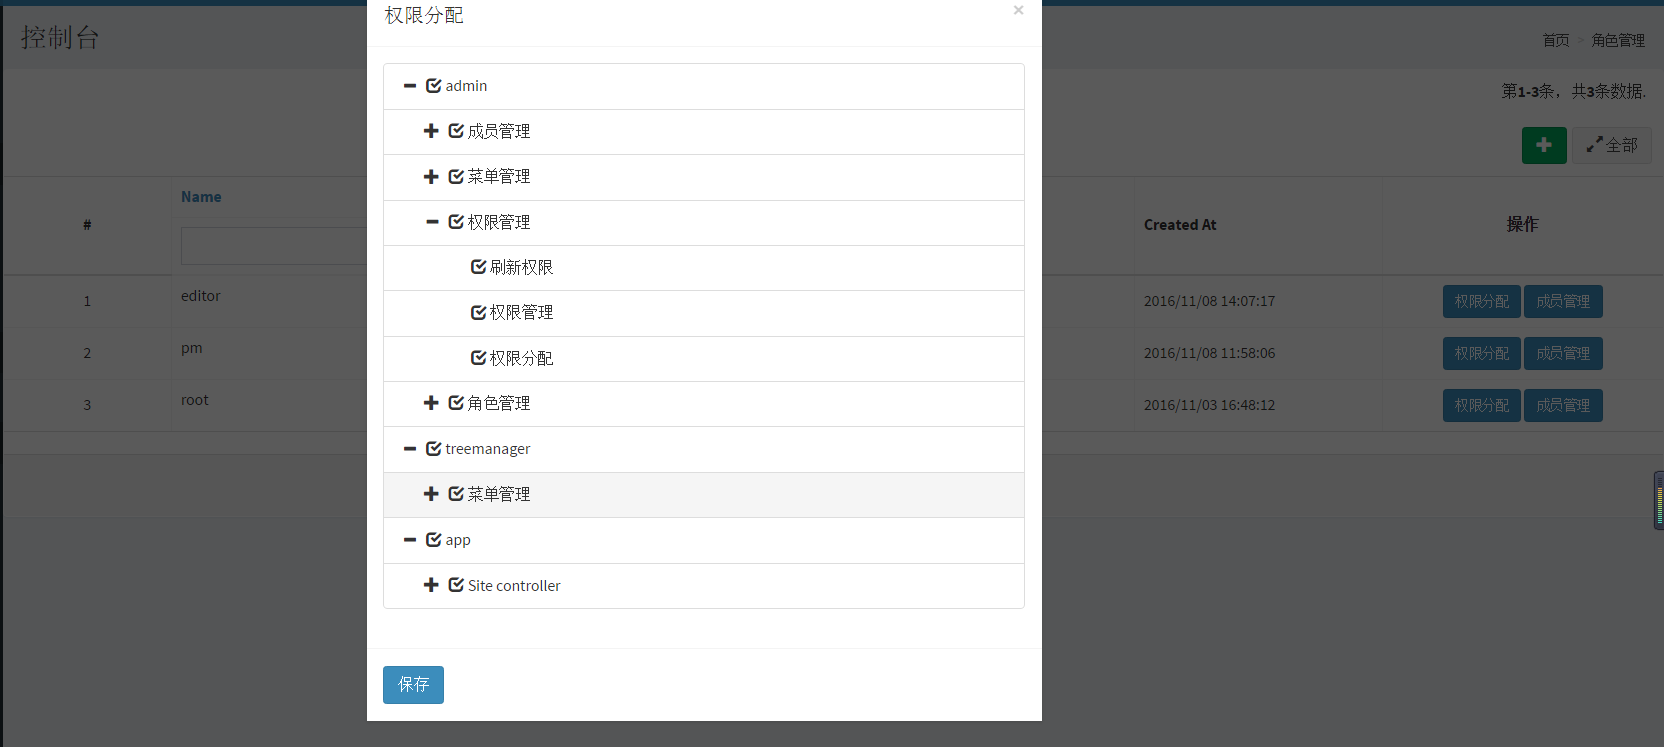Select the Site controller tree label
Image resolution: width=1664 pixels, height=747 pixels.
coord(514,585)
